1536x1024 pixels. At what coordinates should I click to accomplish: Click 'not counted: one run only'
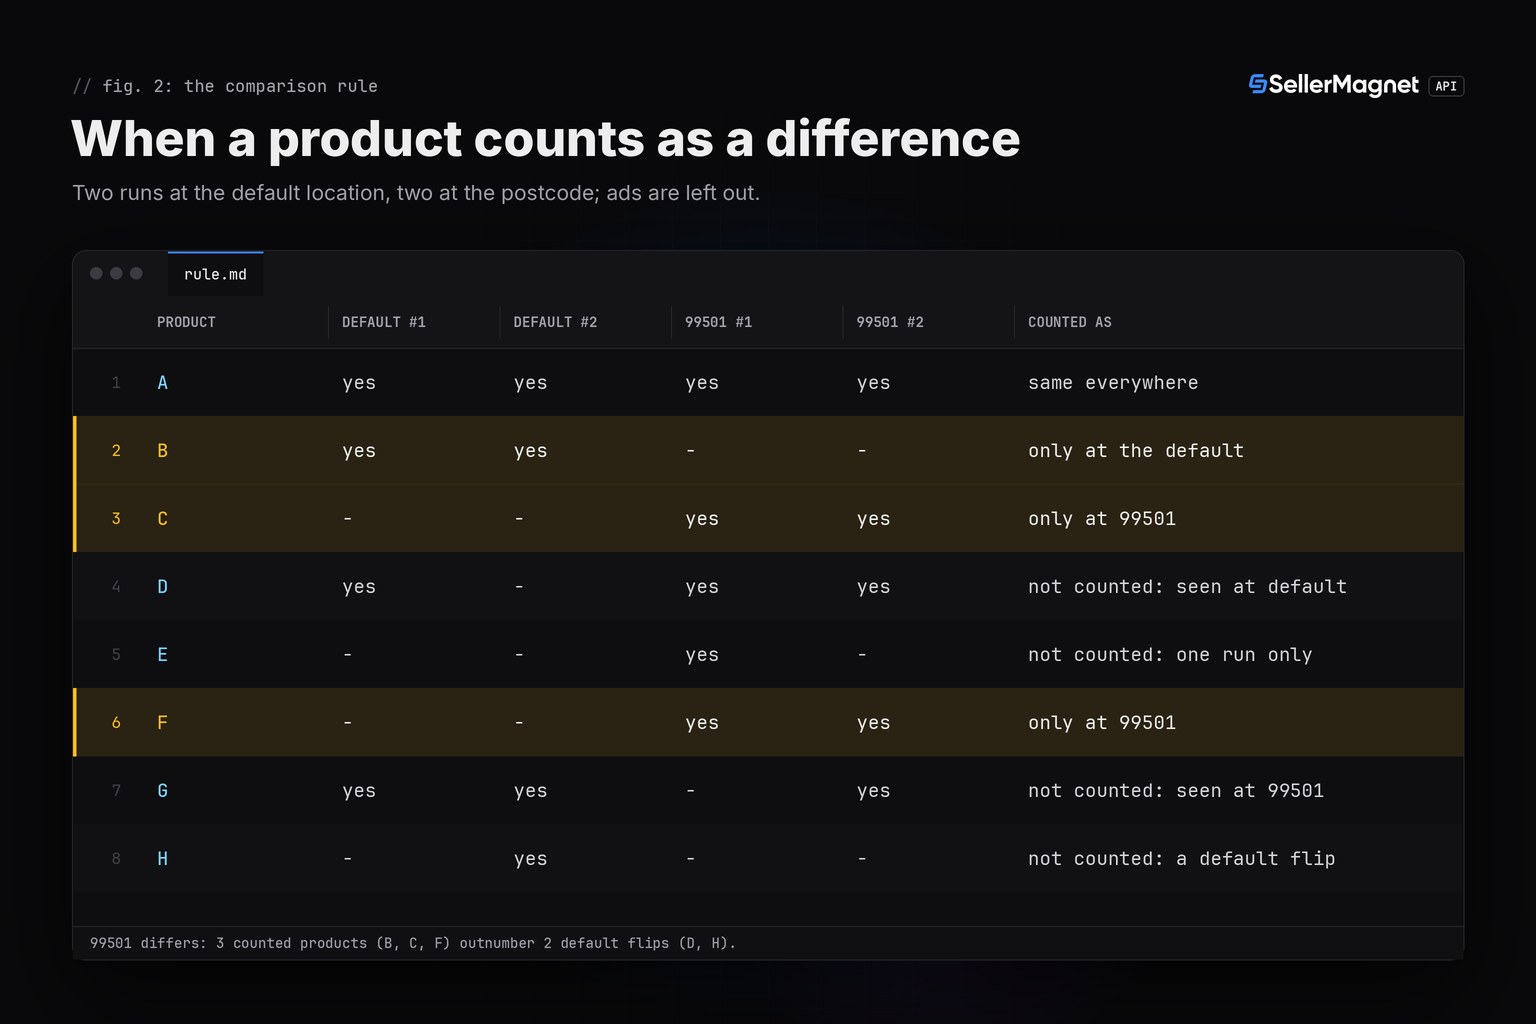click(x=1170, y=655)
